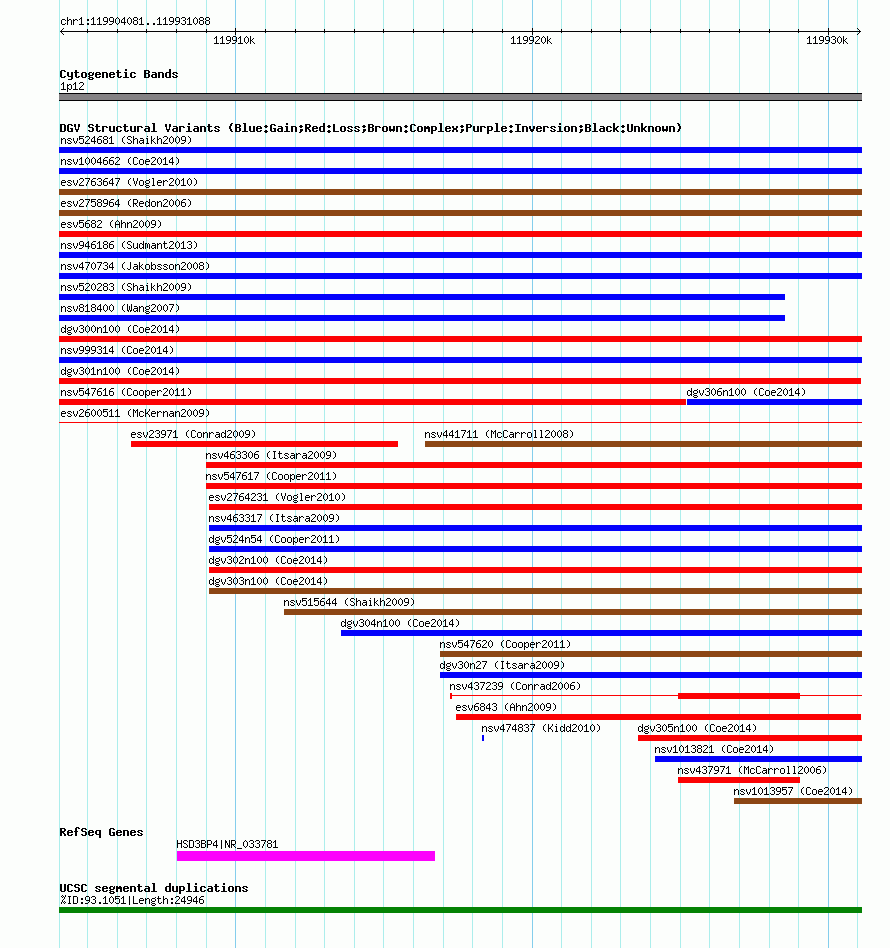
Task: Select the nsv520283 (Shaikh2009) label
Action: (126, 287)
